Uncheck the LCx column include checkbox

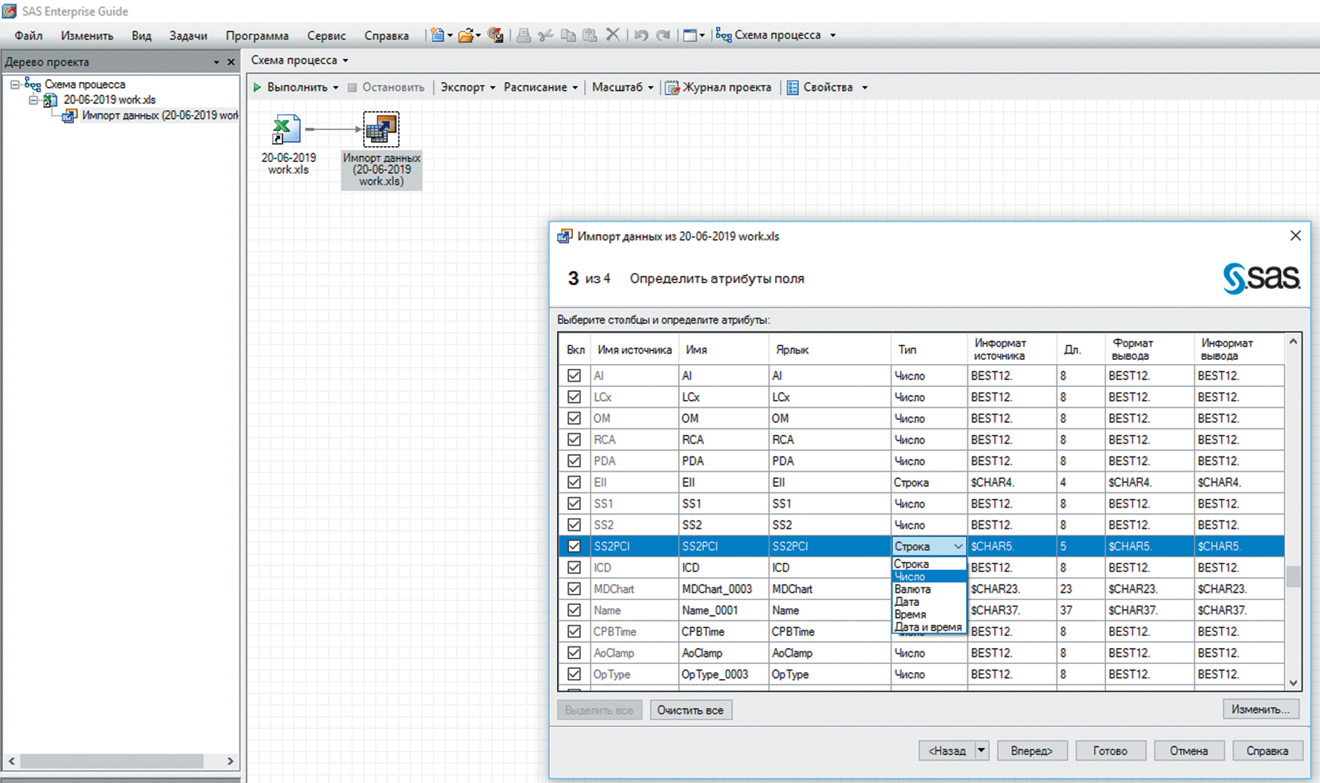pyautogui.click(x=574, y=397)
